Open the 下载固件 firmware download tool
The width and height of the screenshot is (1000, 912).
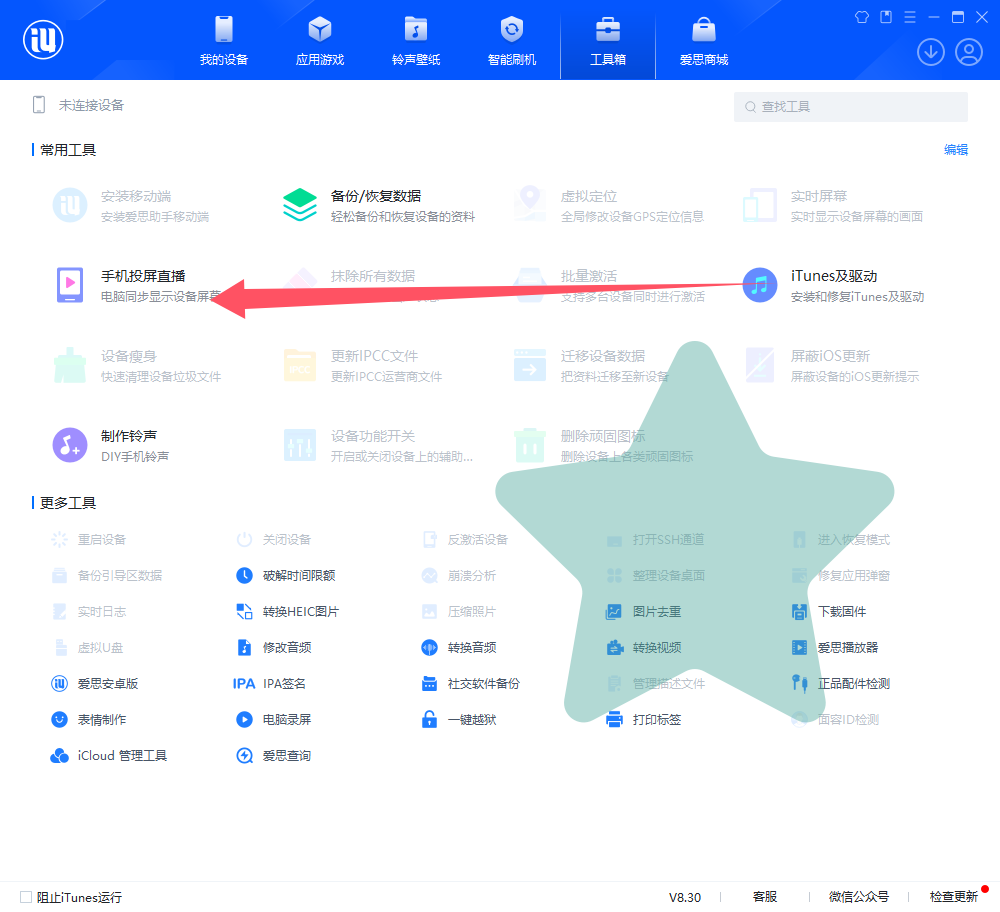[x=828, y=612]
